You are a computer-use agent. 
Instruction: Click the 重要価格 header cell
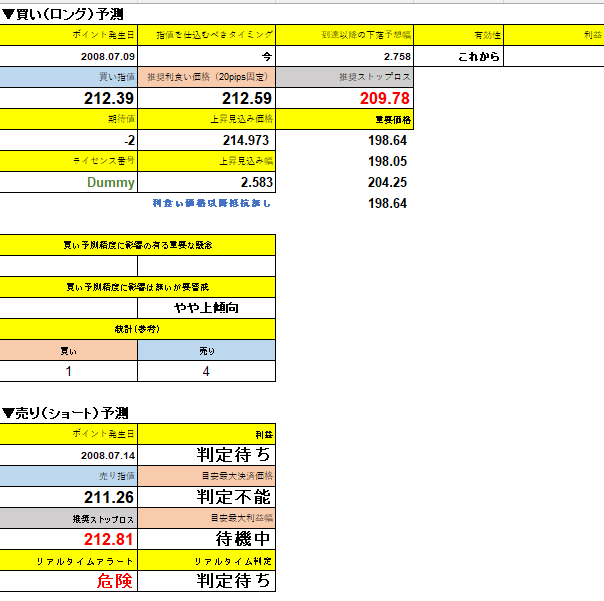(344, 119)
